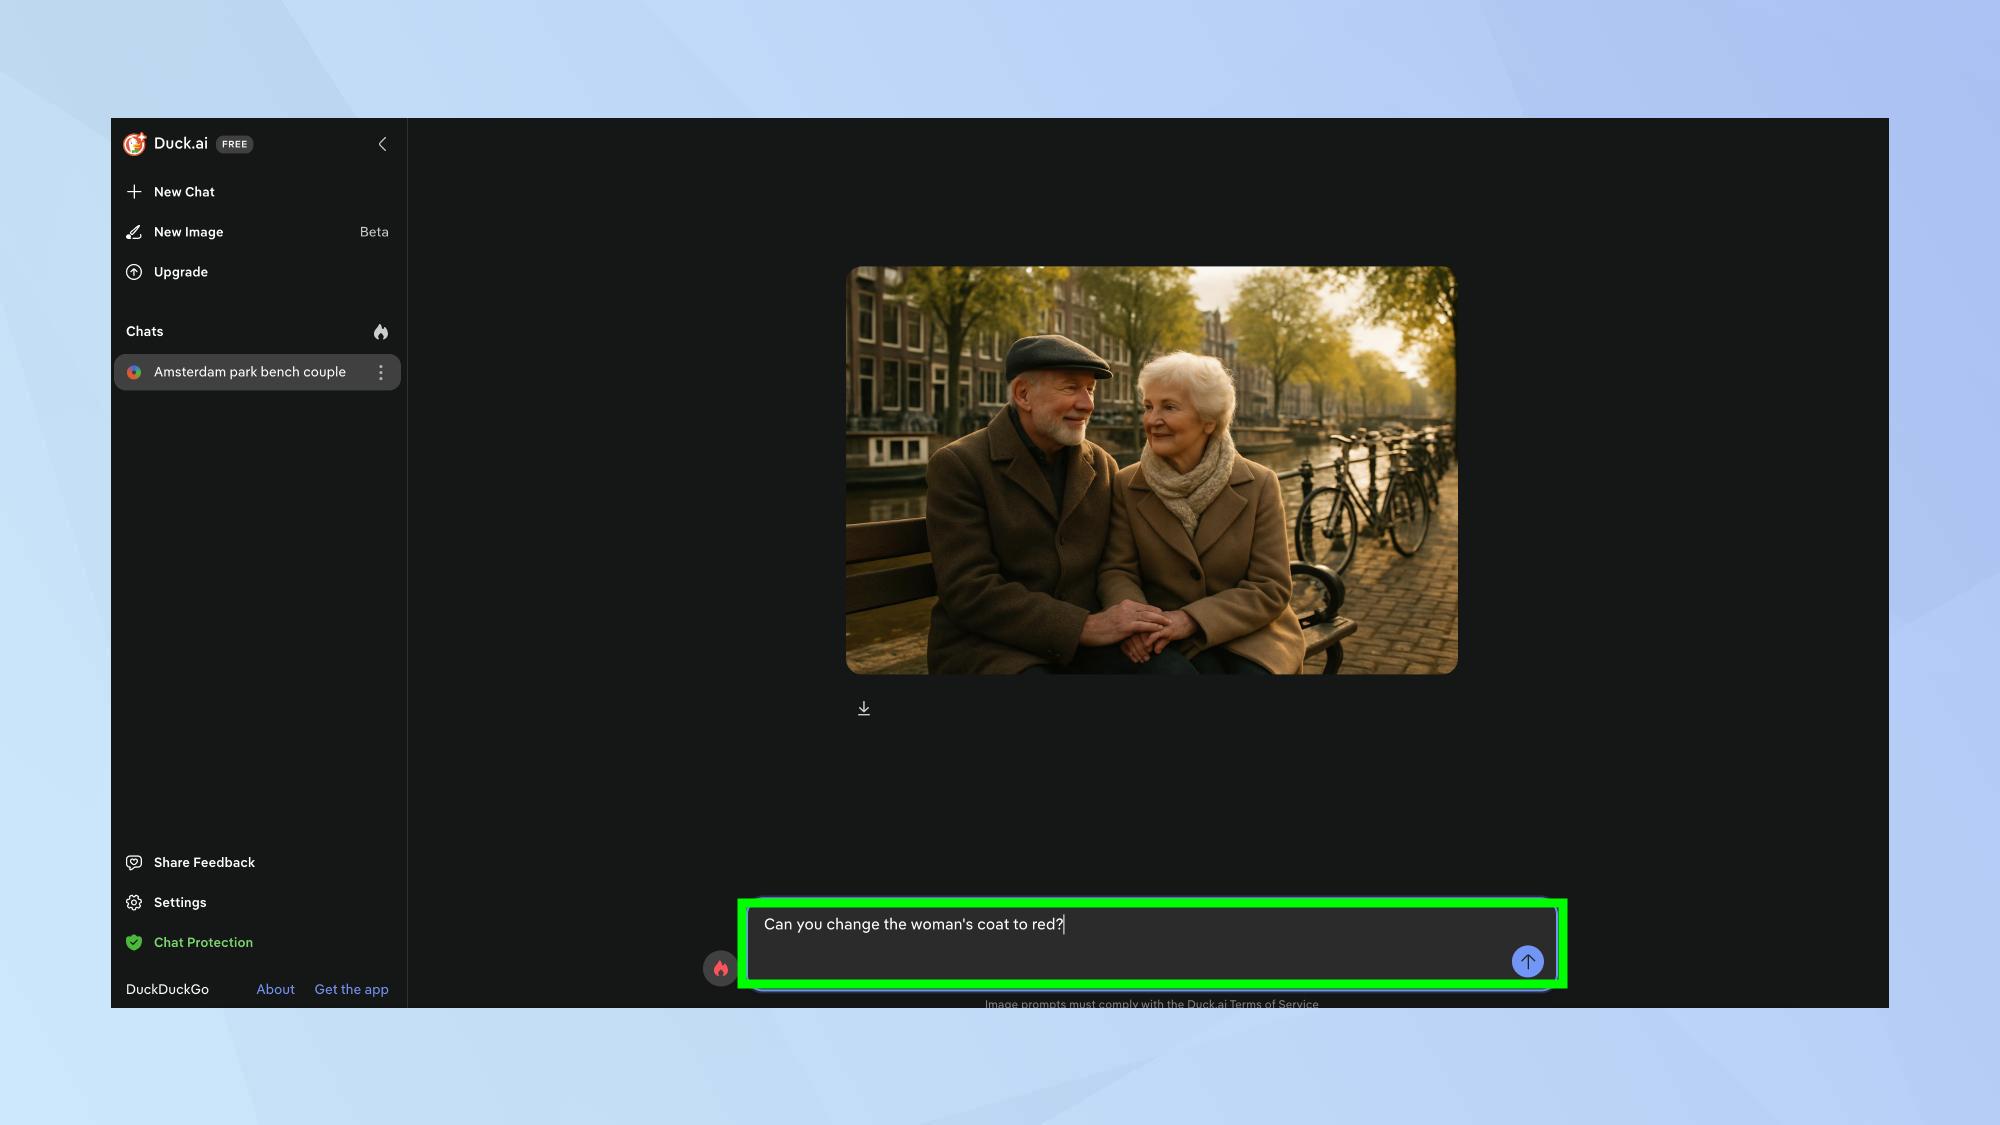This screenshot has height=1125, width=2000.
Task: Click the rainbow model icon on the chat
Action: (x=135, y=371)
